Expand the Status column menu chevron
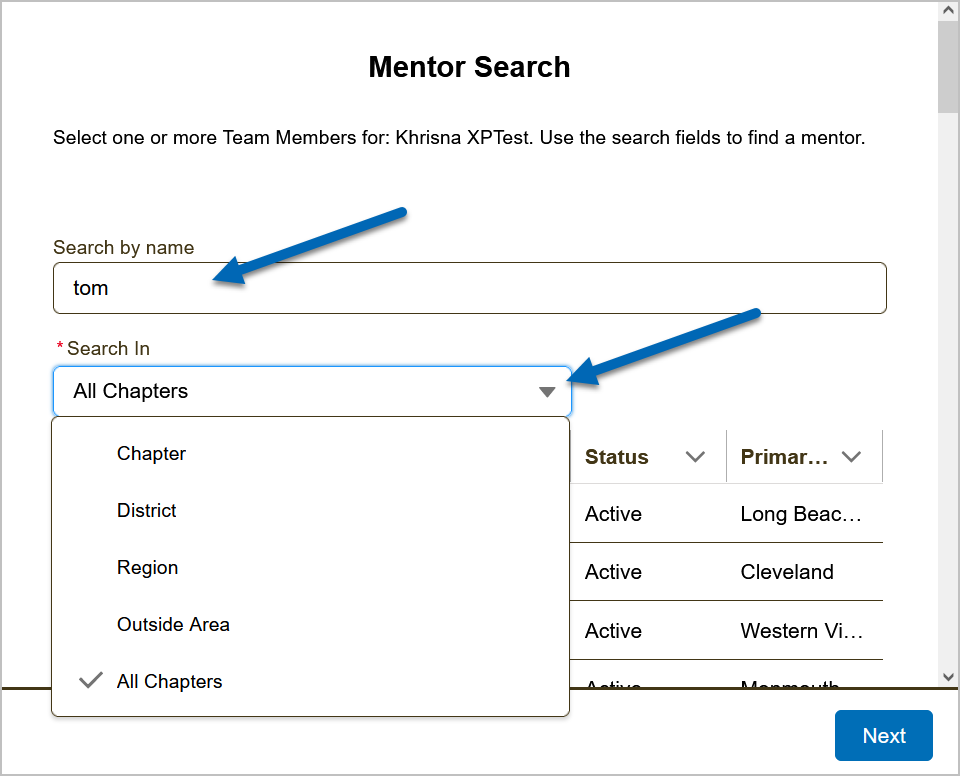The image size is (960, 776). (695, 457)
